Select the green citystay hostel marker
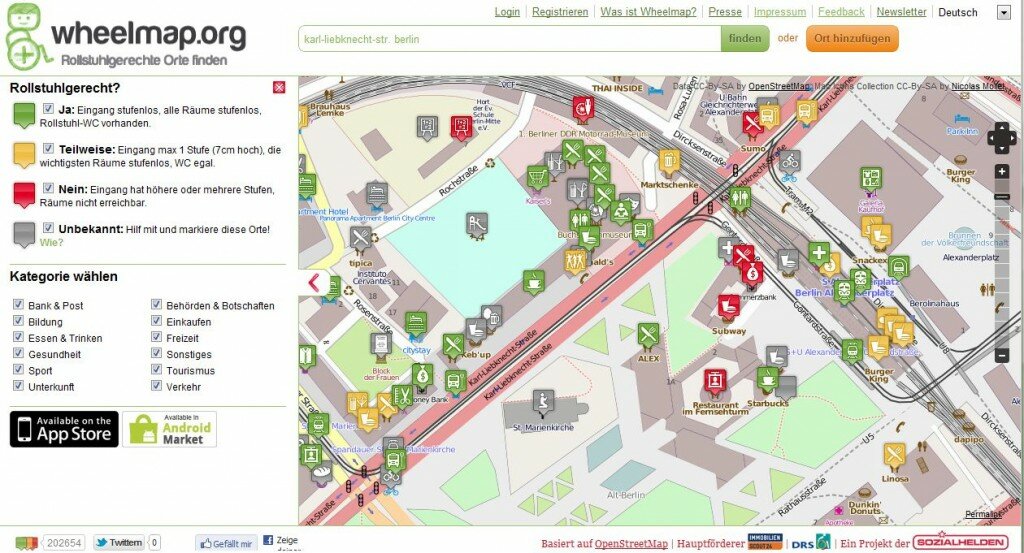The height and width of the screenshot is (553, 1024). tap(416, 326)
